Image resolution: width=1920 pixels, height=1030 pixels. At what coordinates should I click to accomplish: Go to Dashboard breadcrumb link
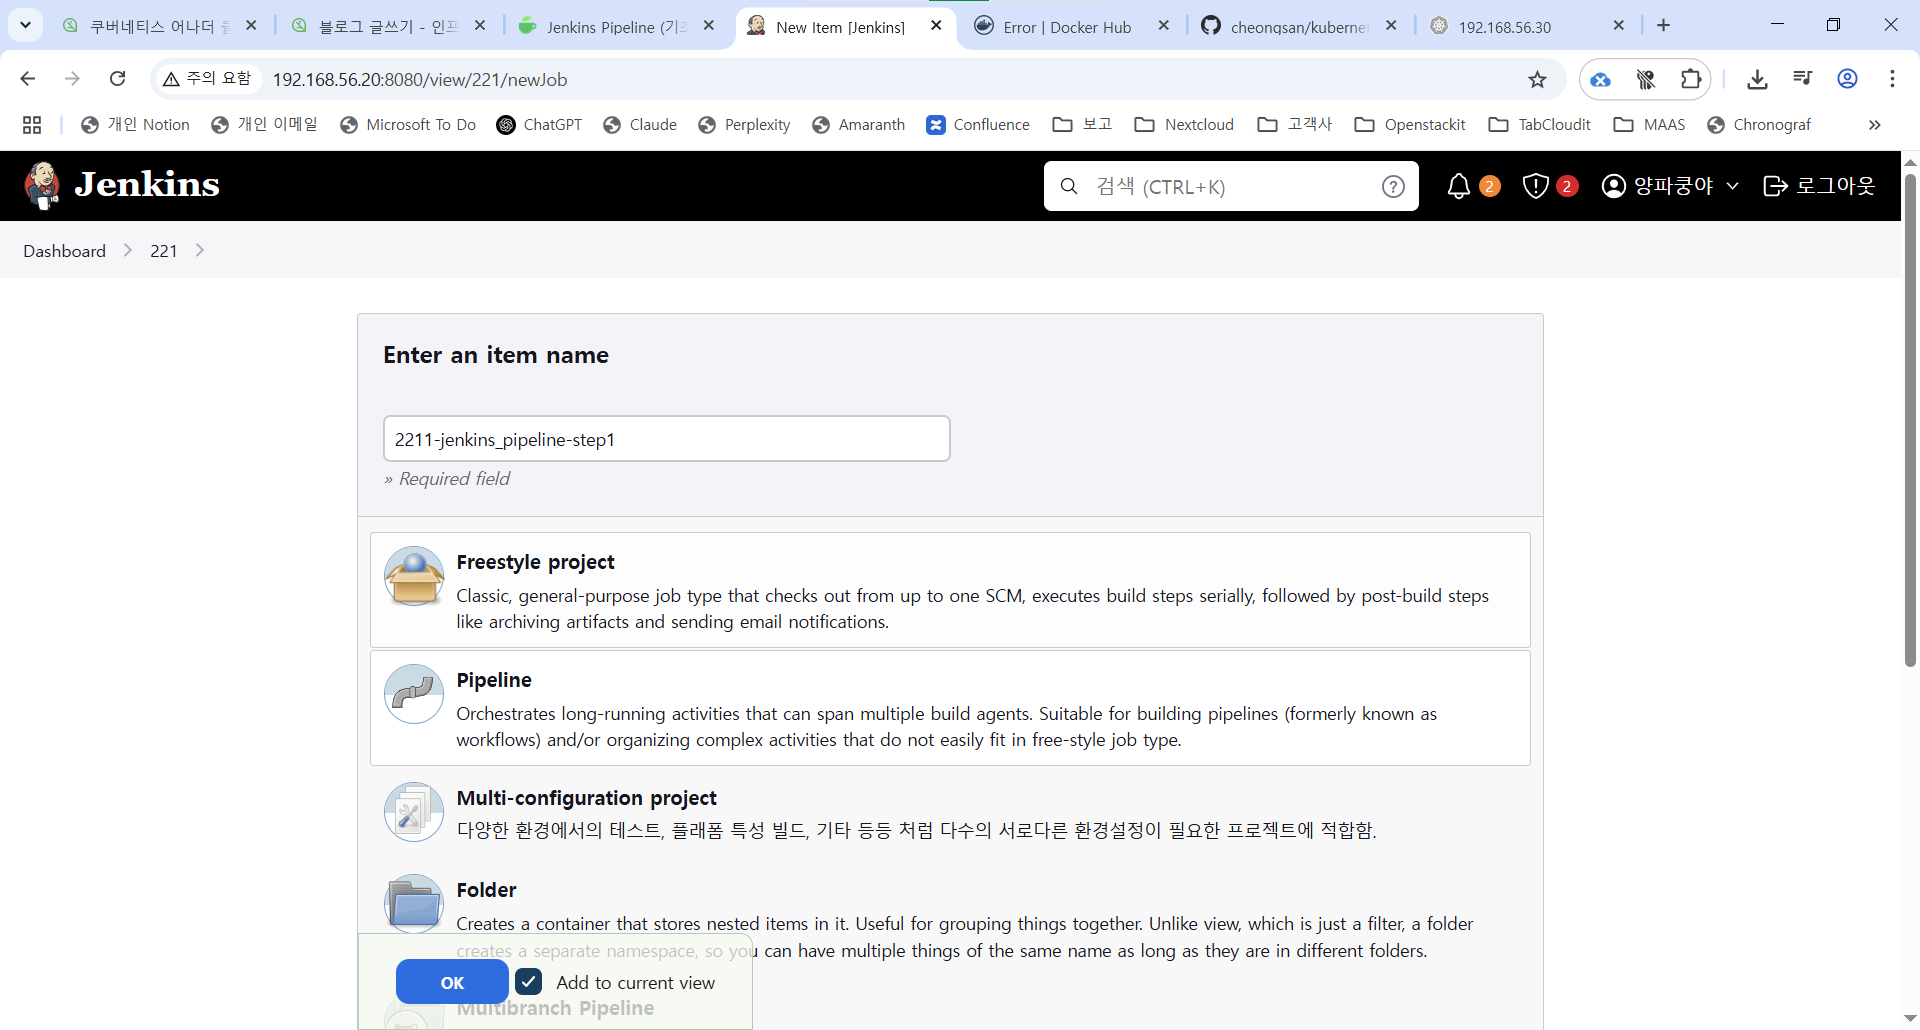pos(65,251)
